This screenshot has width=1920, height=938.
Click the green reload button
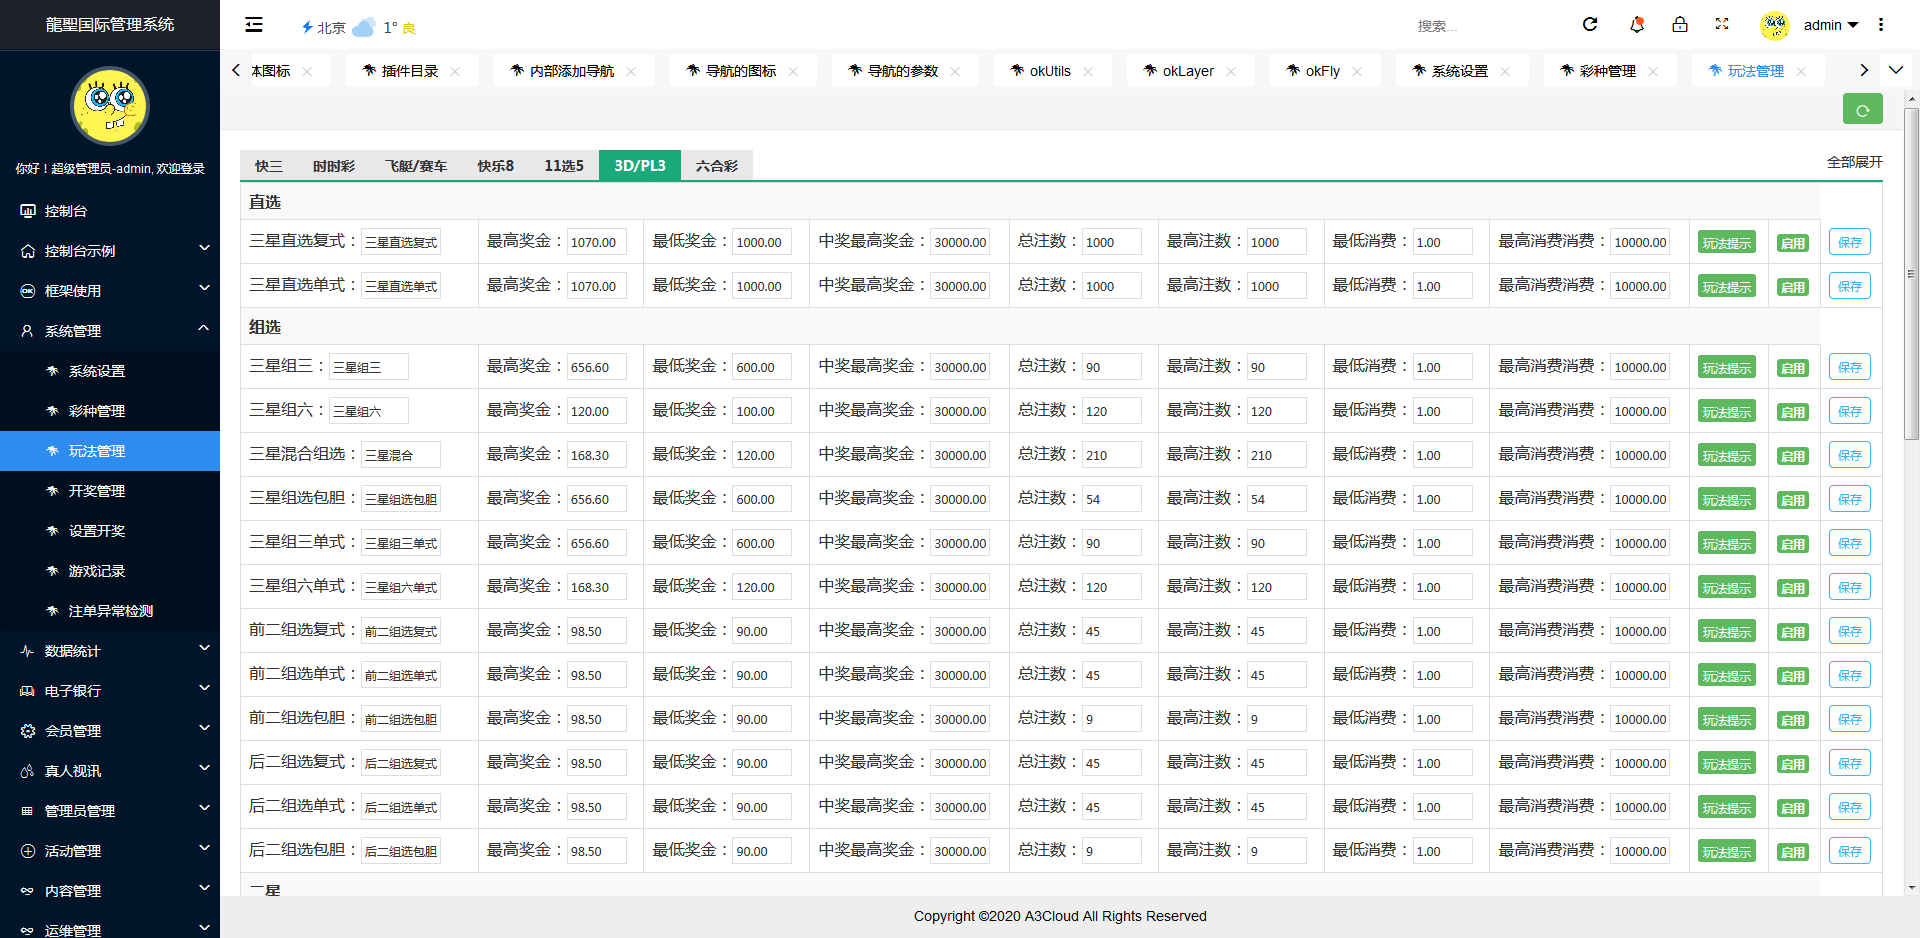[1862, 109]
